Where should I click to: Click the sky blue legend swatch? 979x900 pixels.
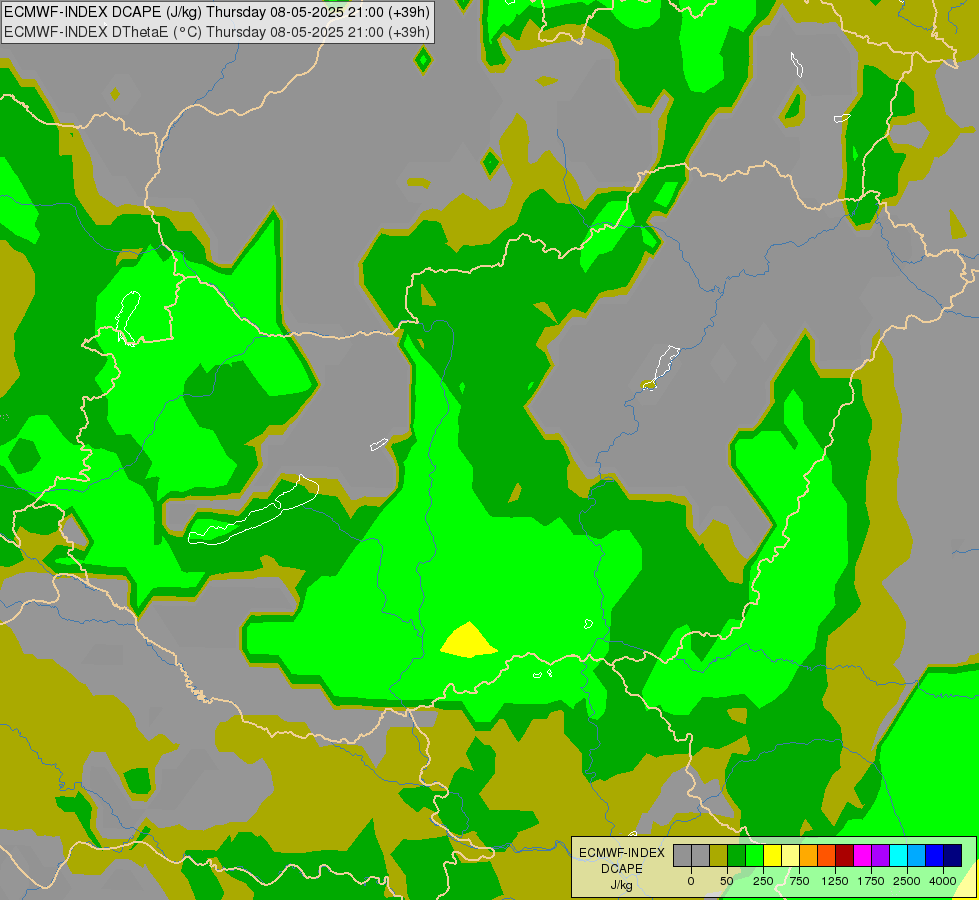point(917,855)
